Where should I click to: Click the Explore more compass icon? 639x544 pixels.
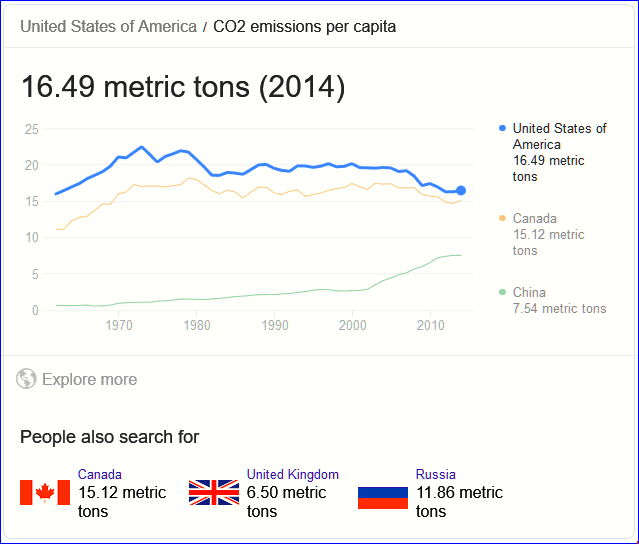27,380
